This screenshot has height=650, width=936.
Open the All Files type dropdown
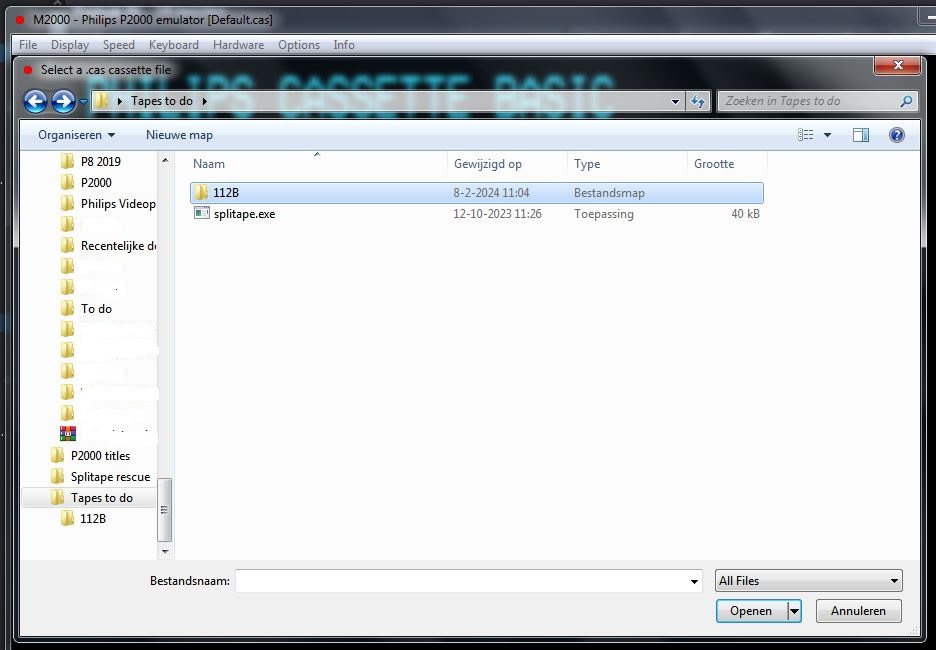coord(809,580)
